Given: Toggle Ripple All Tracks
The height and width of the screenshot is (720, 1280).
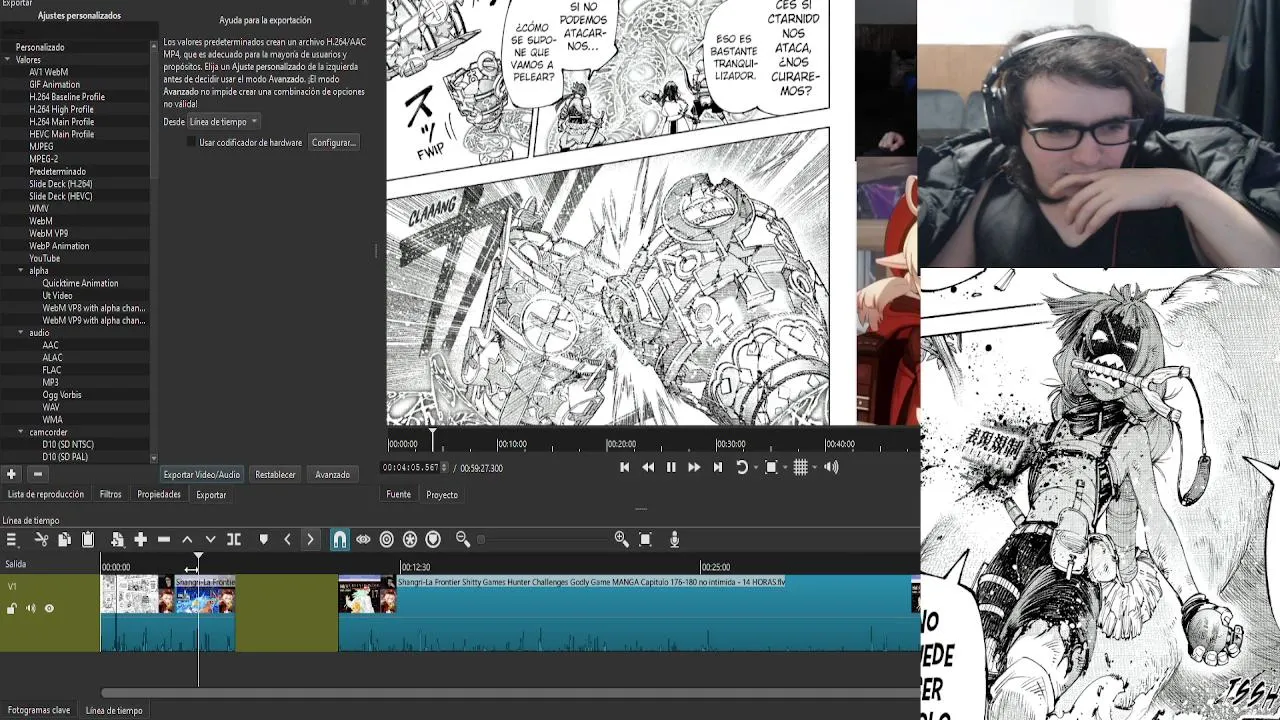Looking at the screenshot, I should tap(410, 539).
